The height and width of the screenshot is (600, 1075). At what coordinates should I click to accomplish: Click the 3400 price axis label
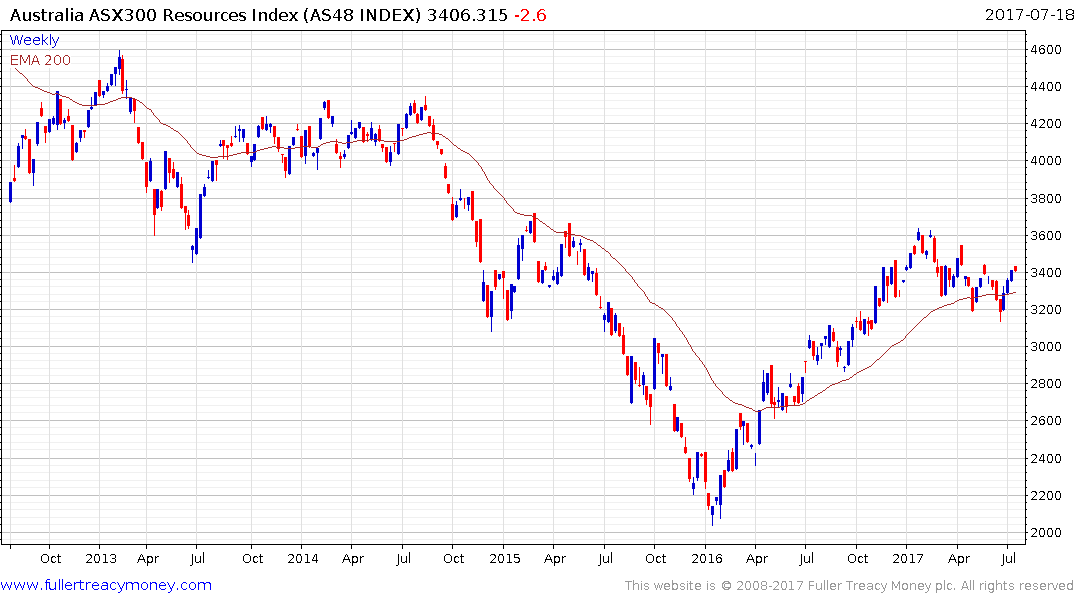point(1046,272)
